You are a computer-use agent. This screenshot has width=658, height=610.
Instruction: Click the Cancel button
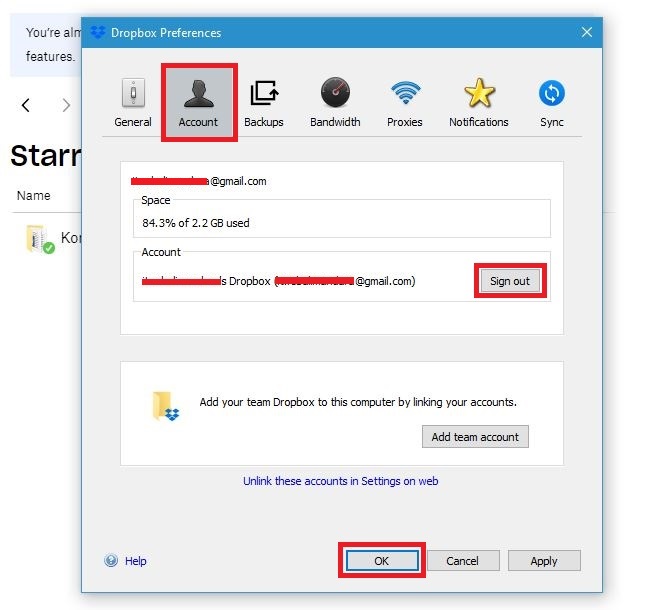[x=463, y=560]
